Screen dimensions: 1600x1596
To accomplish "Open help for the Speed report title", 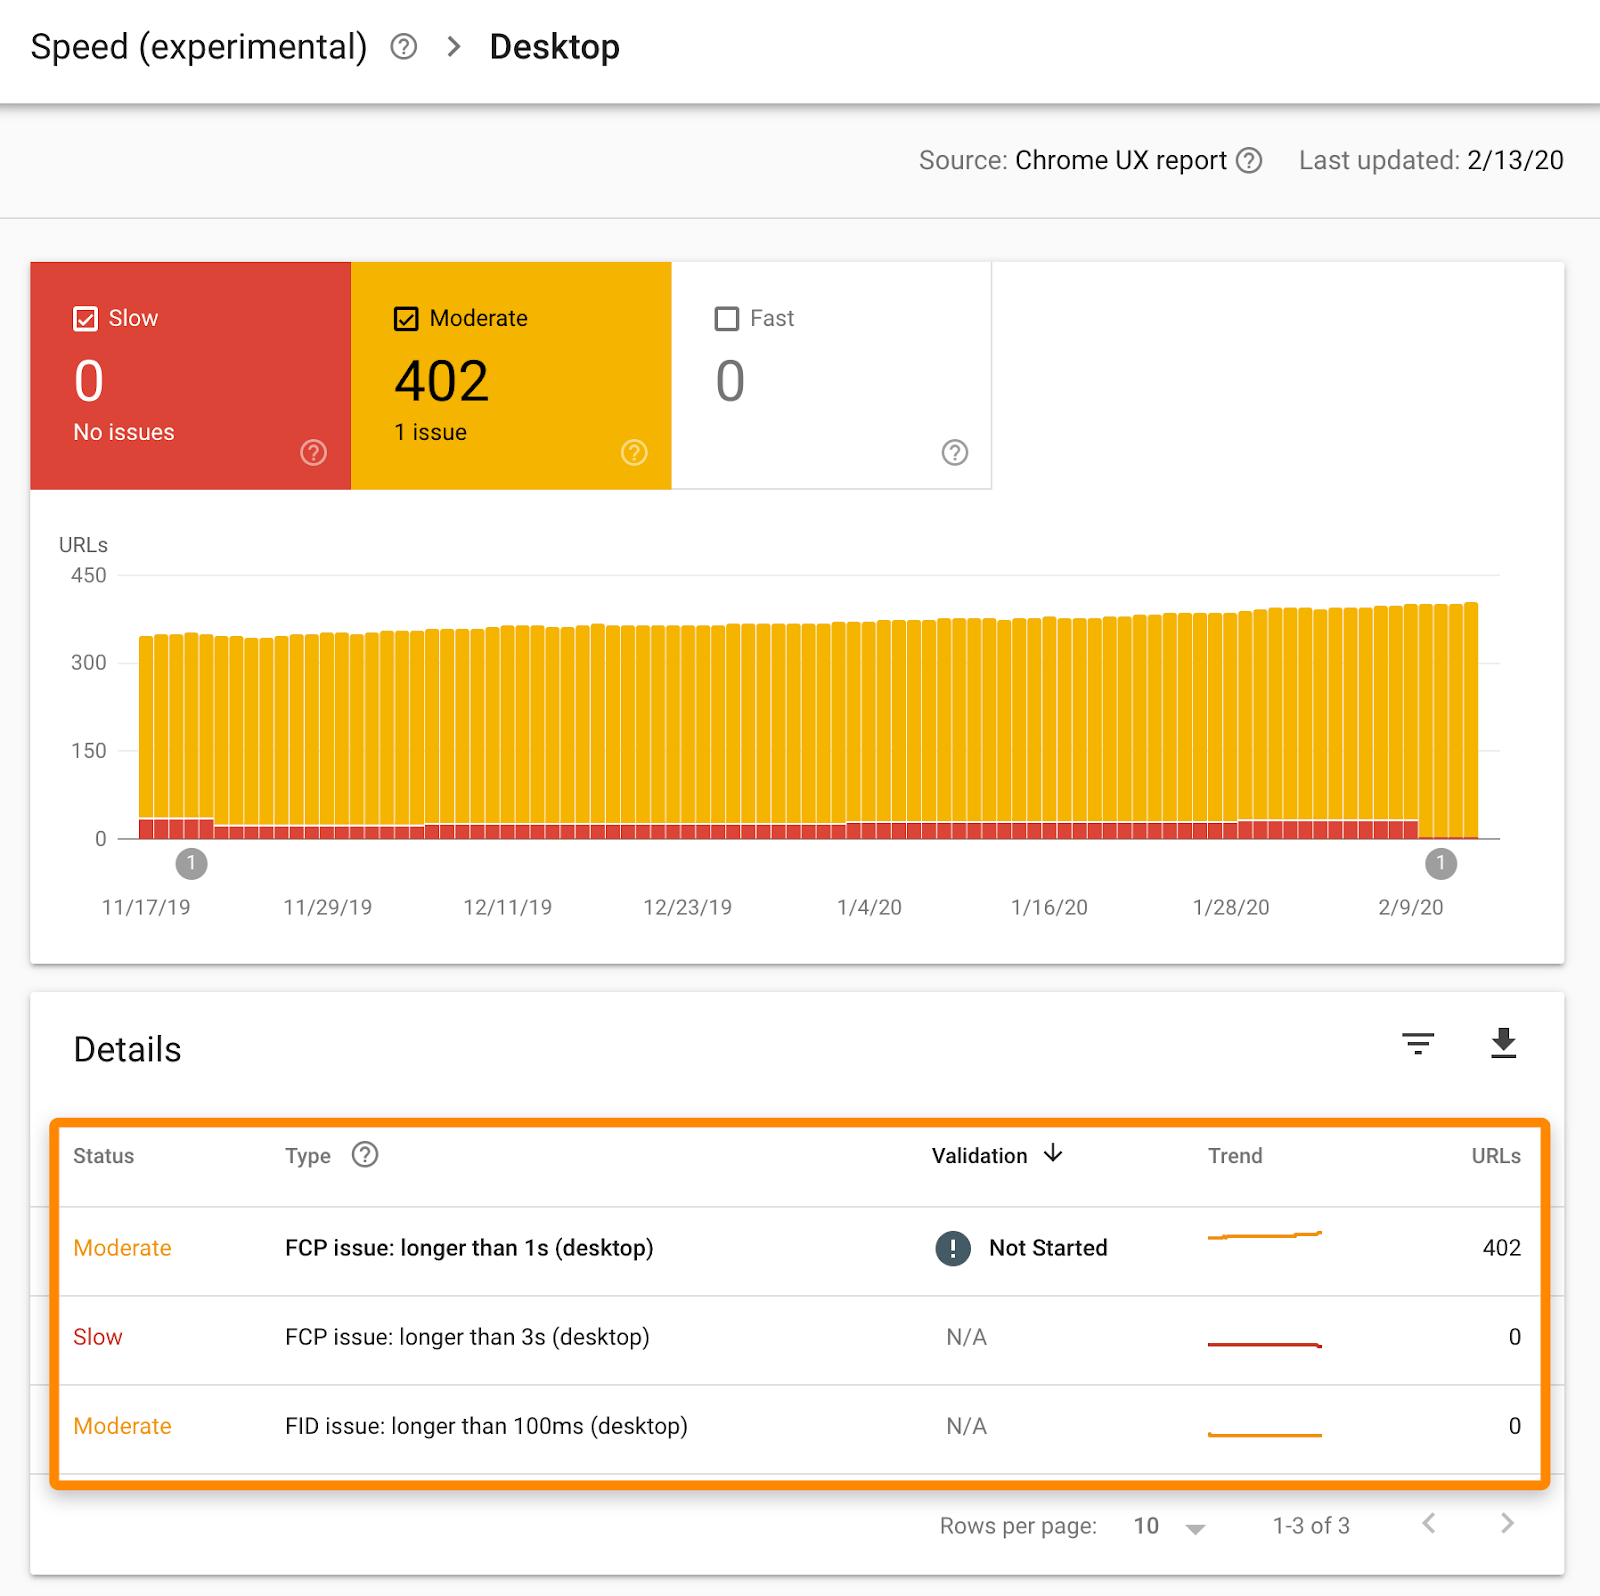I will pos(403,46).
